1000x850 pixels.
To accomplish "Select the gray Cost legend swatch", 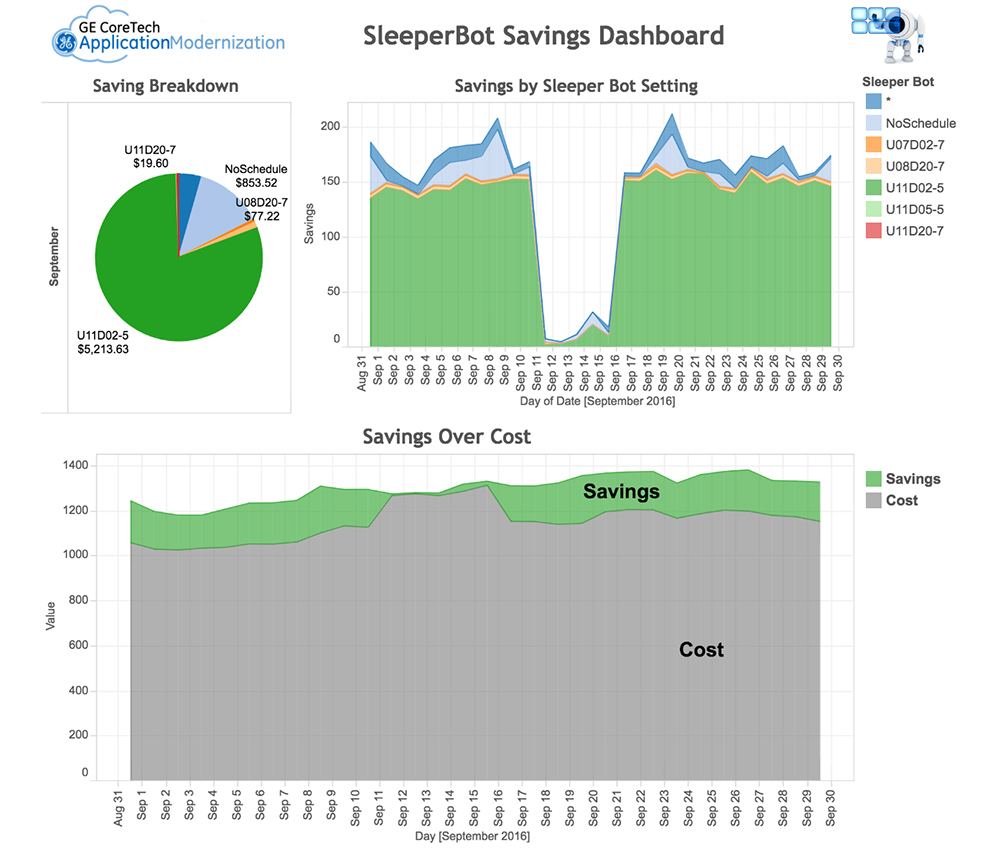I will 874,501.
